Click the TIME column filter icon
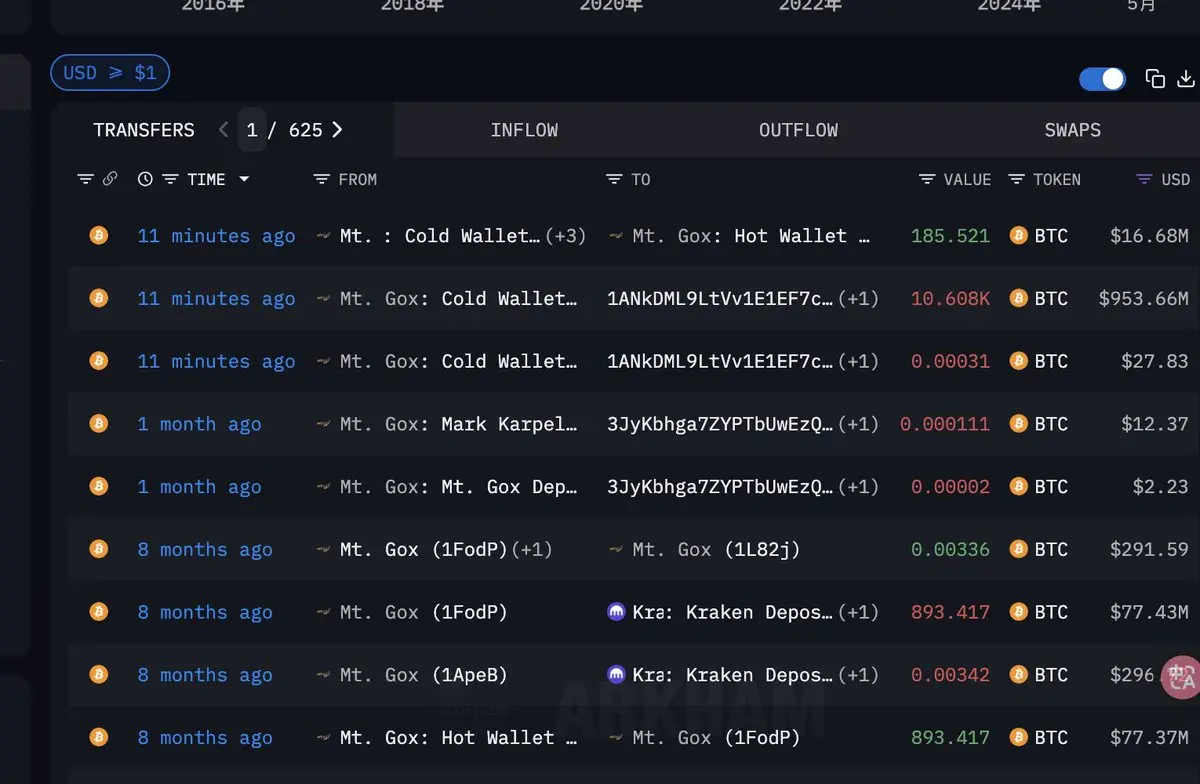Image resolution: width=1200 pixels, height=784 pixels. pyautogui.click(x=170, y=179)
